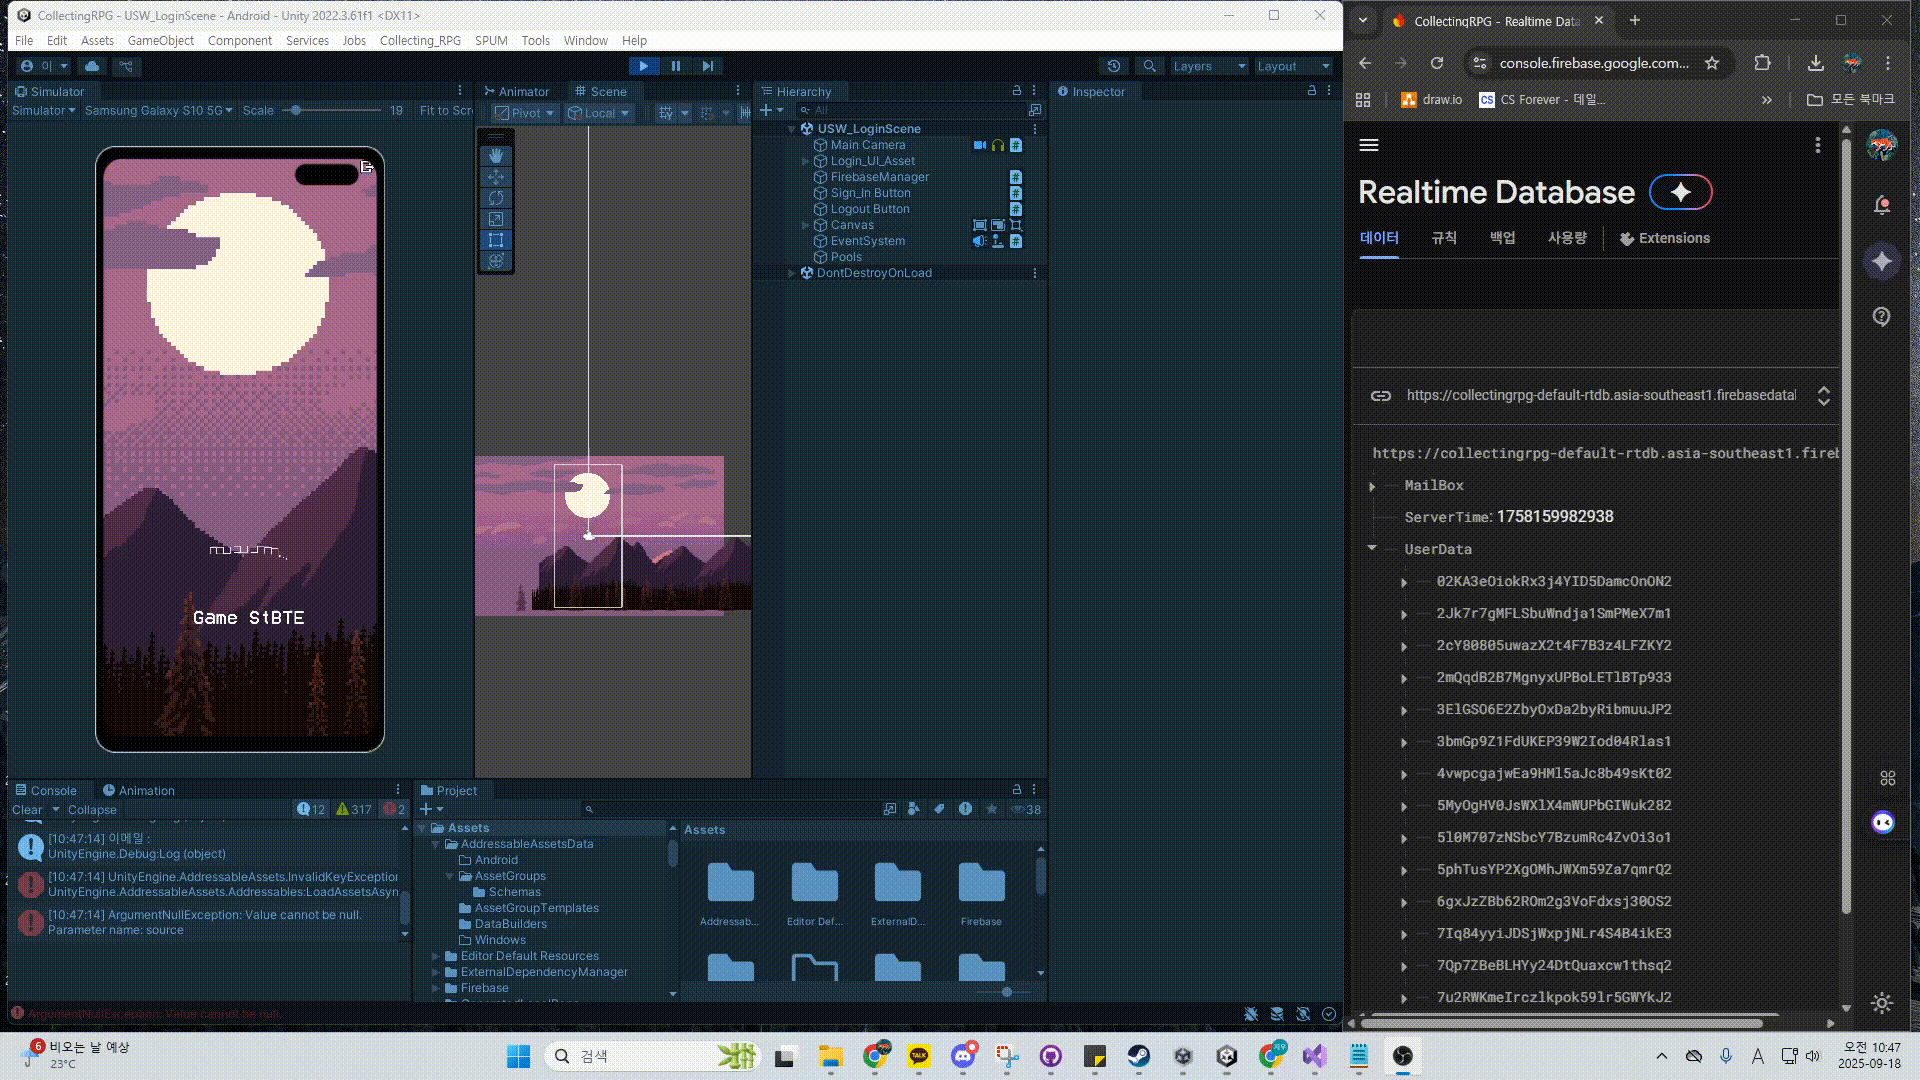Select the Rect tool in Scene view
This screenshot has width=1920, height=1080.
point(496,240)
